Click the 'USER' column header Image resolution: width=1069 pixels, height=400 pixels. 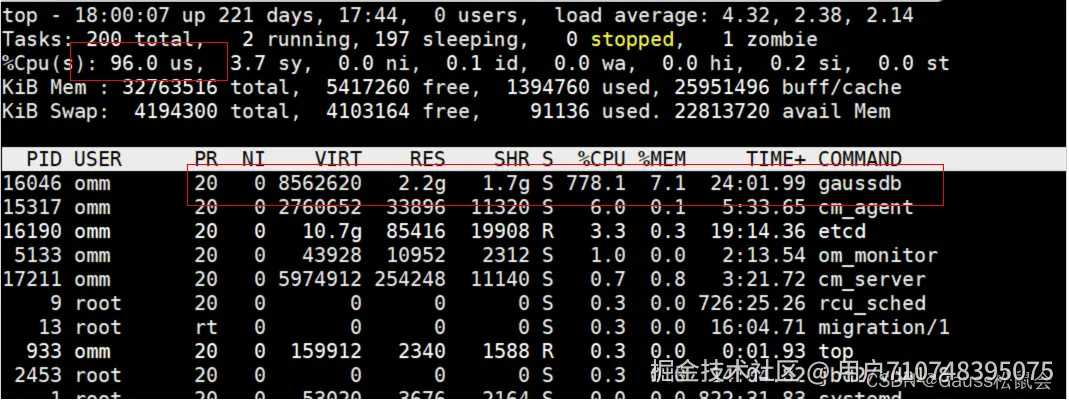[x=97, y=159]
